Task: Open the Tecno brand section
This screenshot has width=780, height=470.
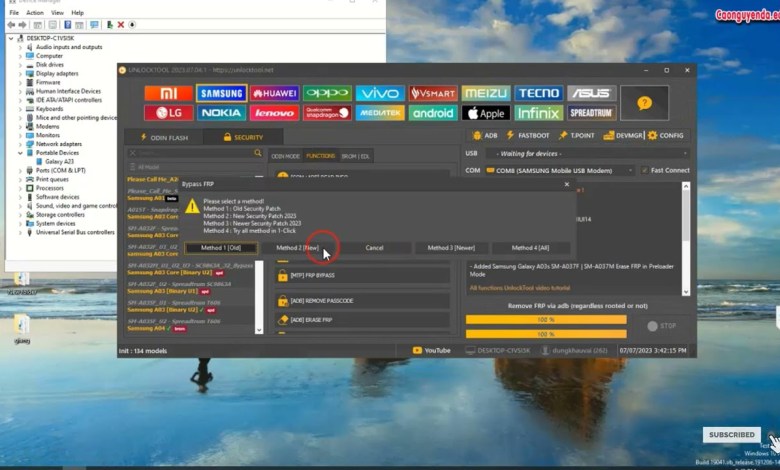Action: [538, 94]
